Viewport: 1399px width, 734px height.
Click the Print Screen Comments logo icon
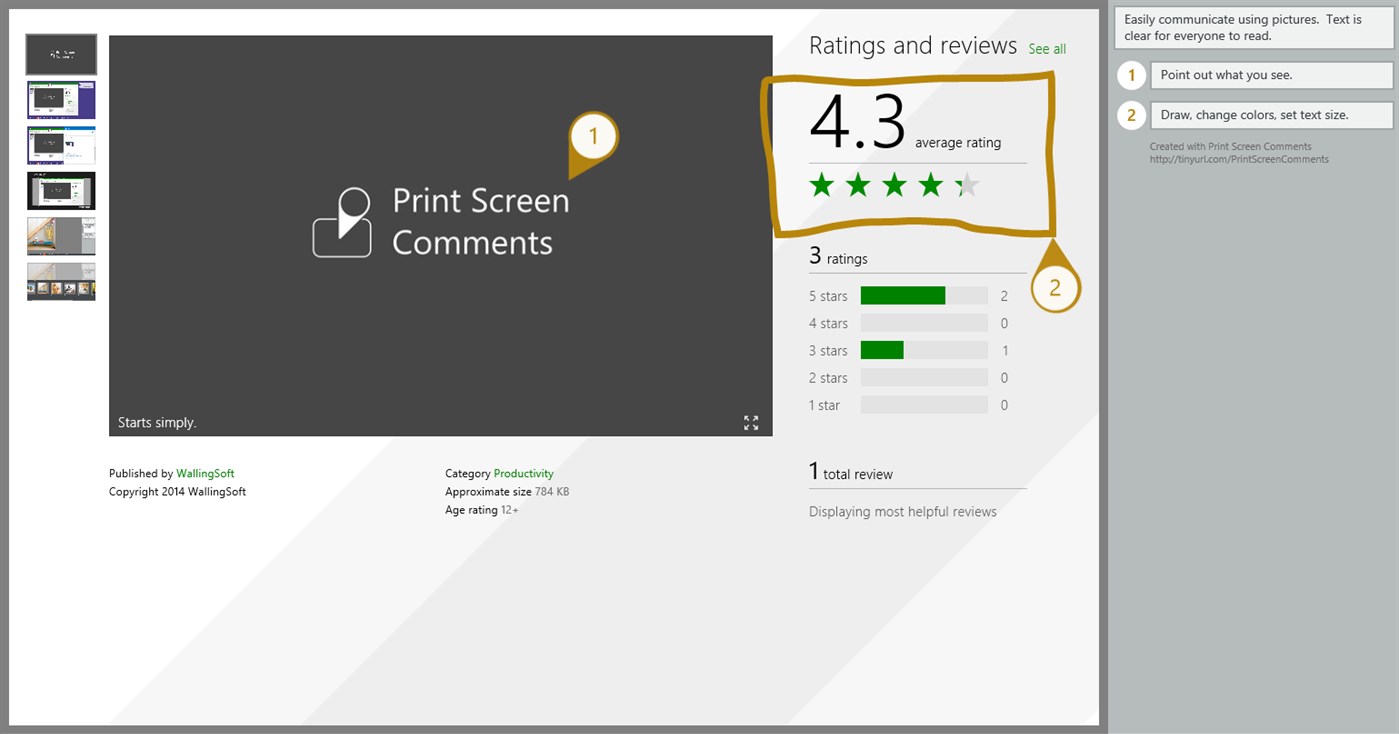click(342, 222)
